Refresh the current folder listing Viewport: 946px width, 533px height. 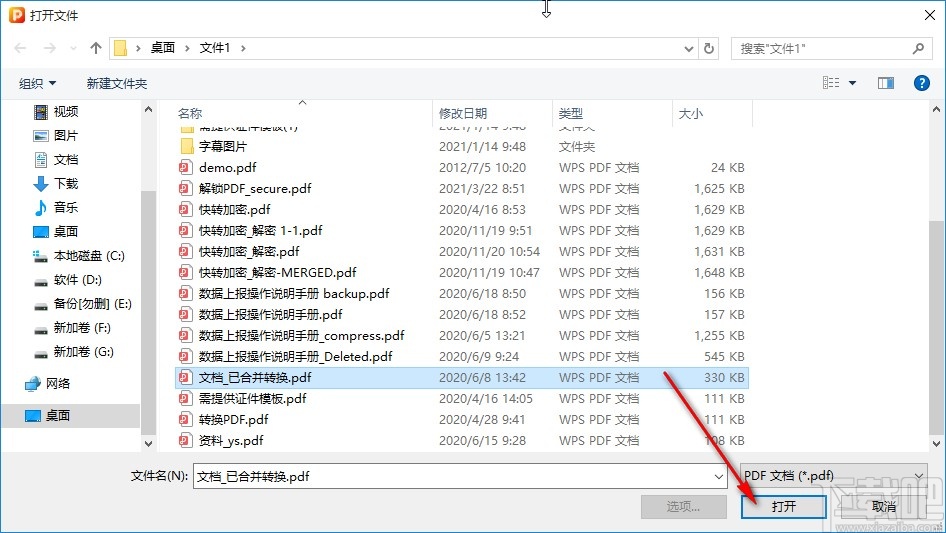coord(710,48)
